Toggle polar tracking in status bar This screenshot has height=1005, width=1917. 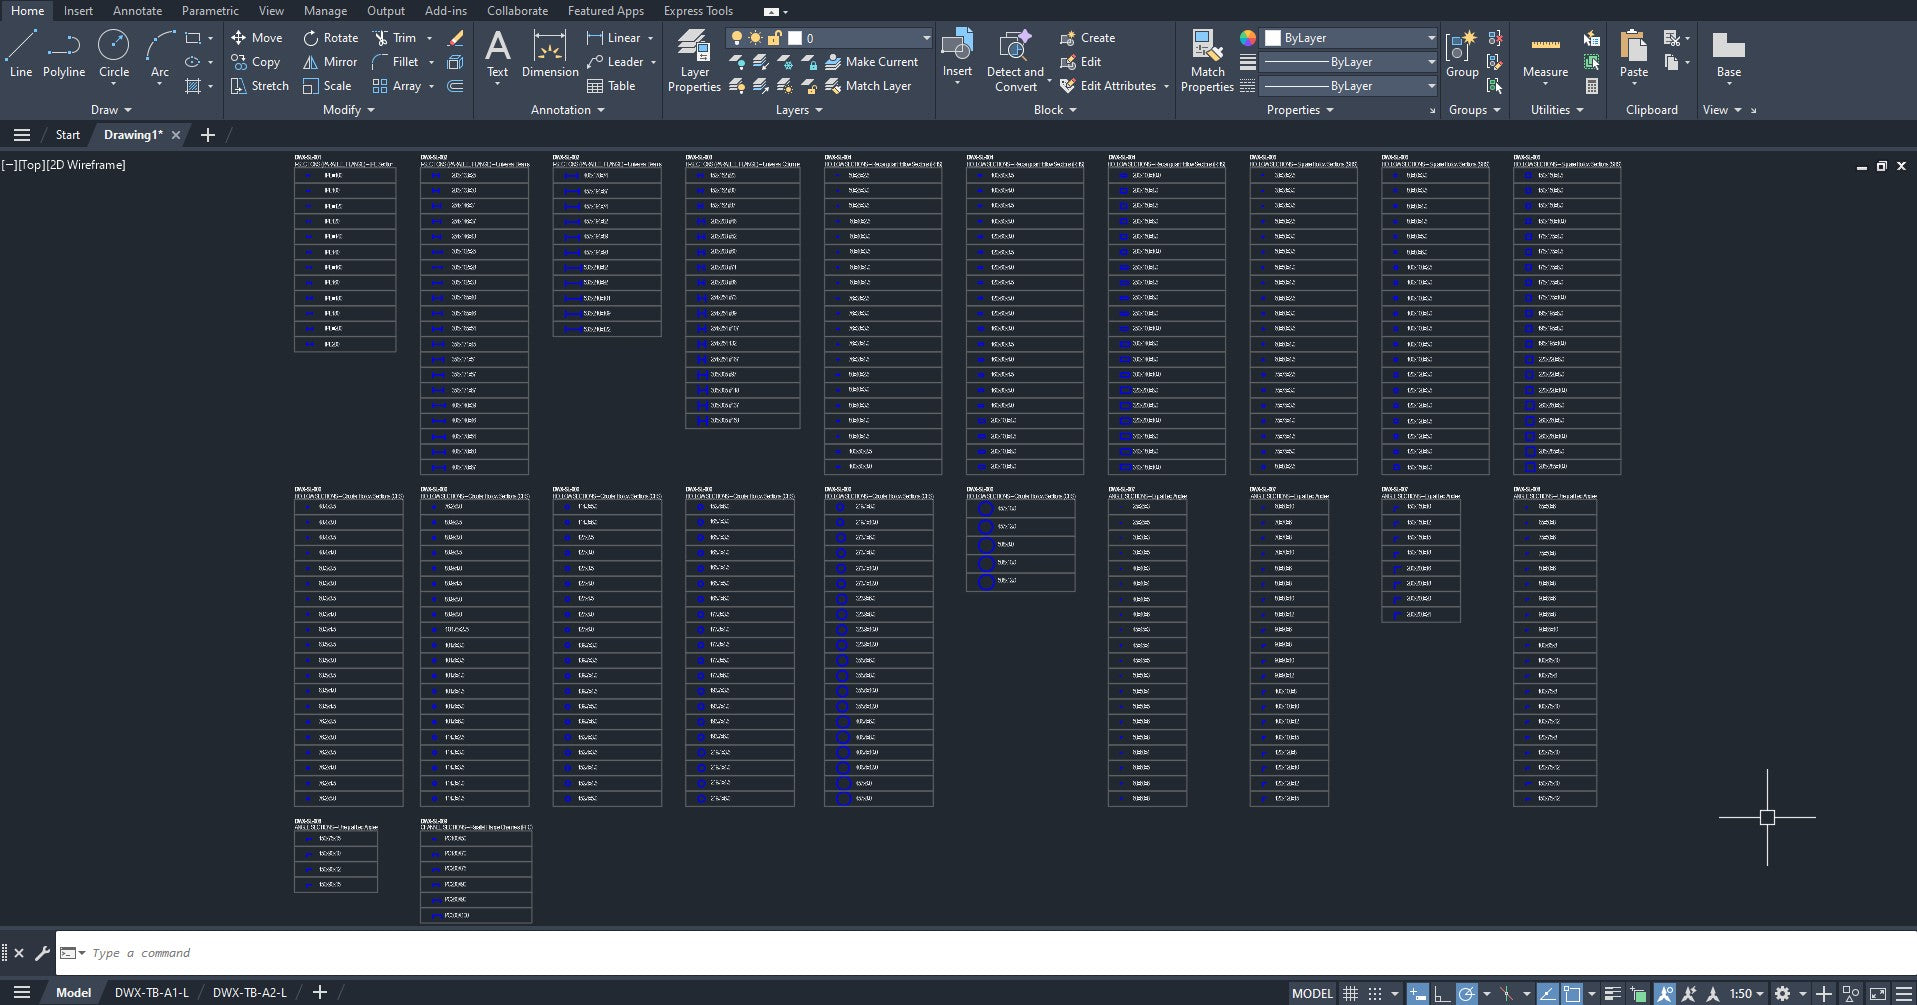click(x=1467, y=993)
